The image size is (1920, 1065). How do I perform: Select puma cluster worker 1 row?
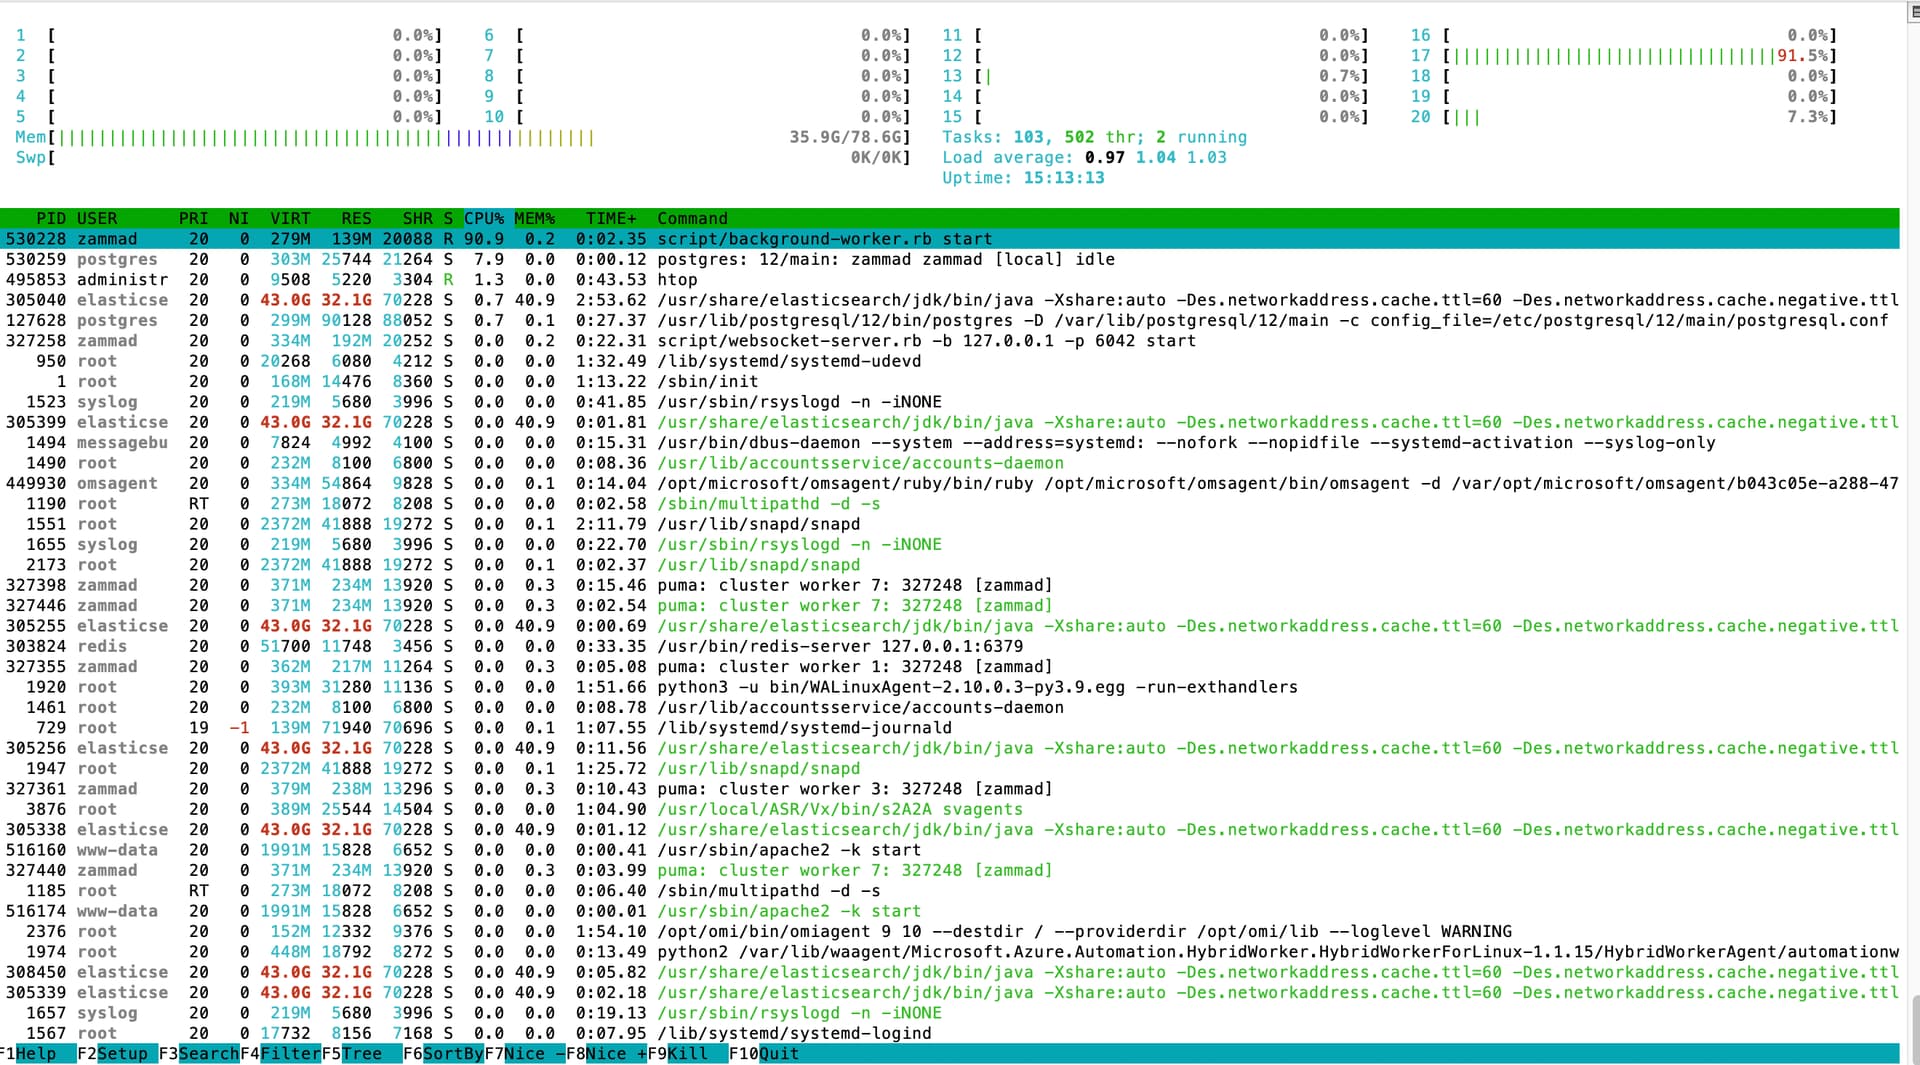(950, 666)
